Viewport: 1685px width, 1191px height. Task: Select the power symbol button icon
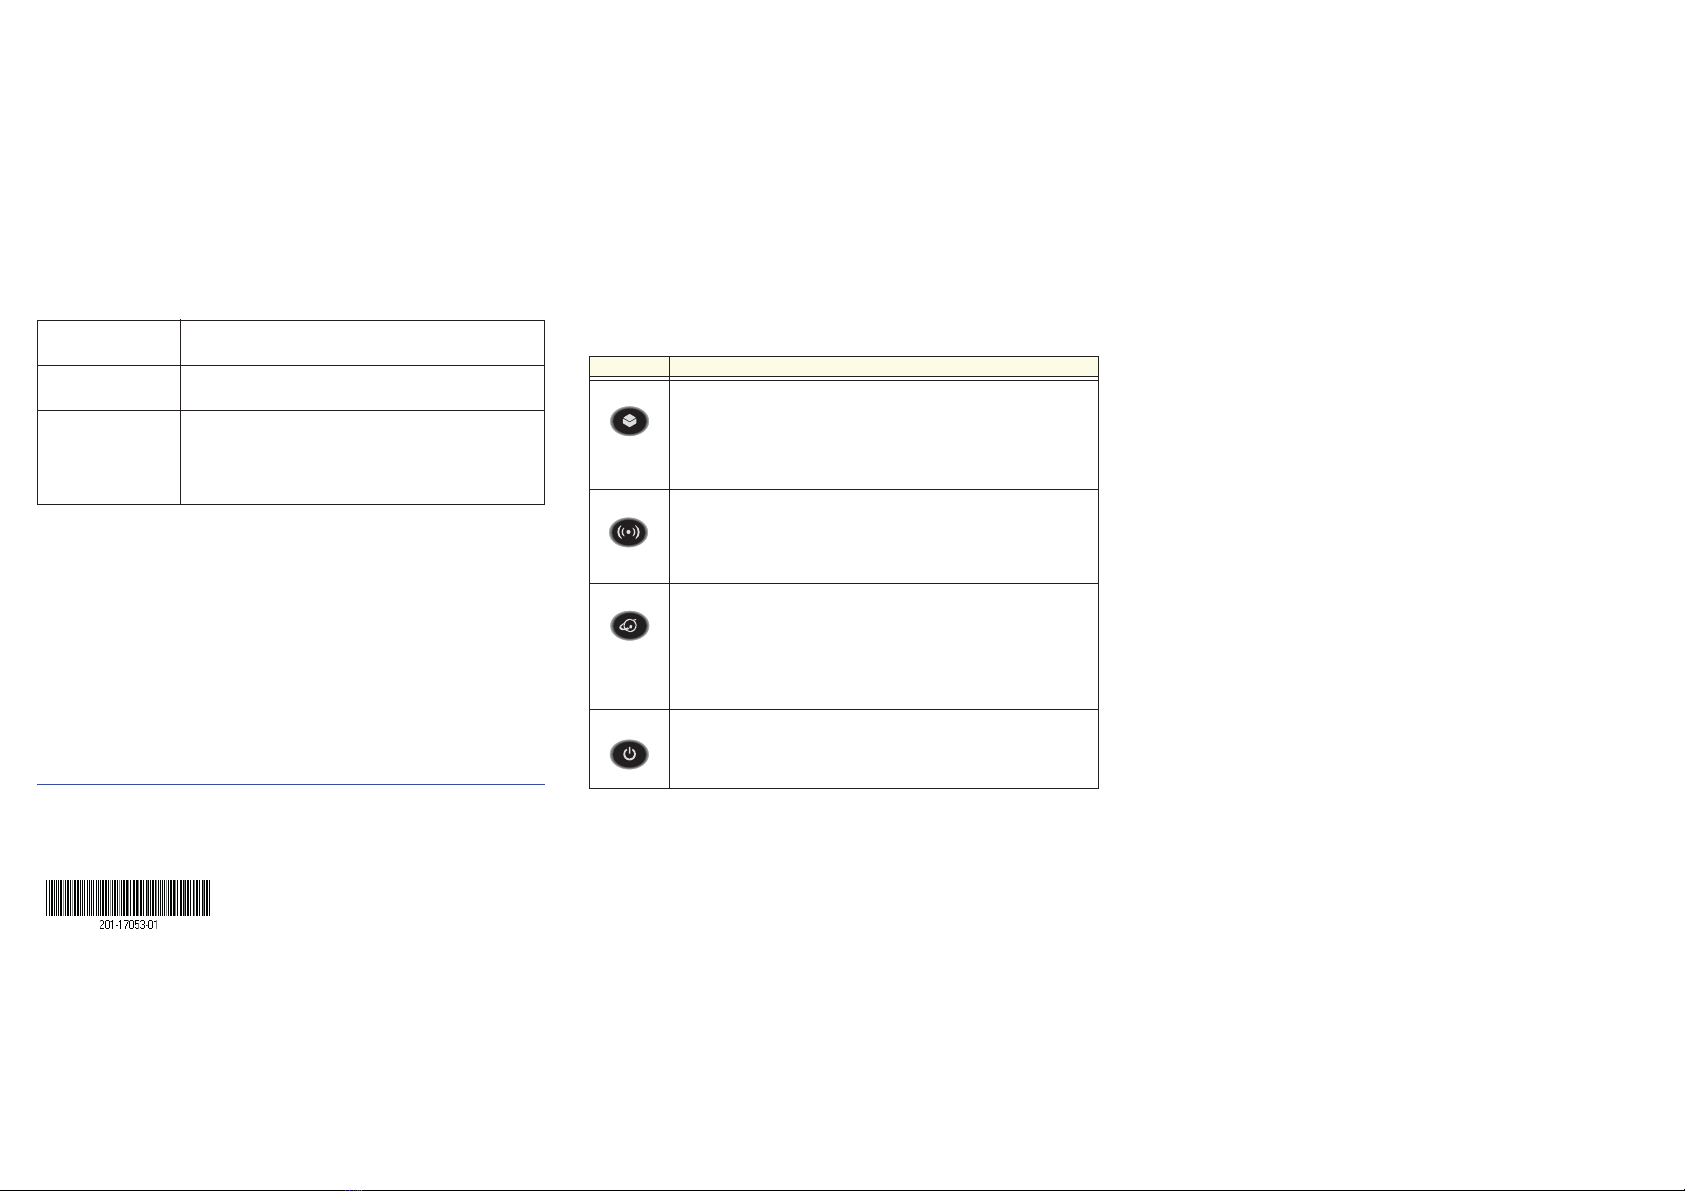coord(628,754)
